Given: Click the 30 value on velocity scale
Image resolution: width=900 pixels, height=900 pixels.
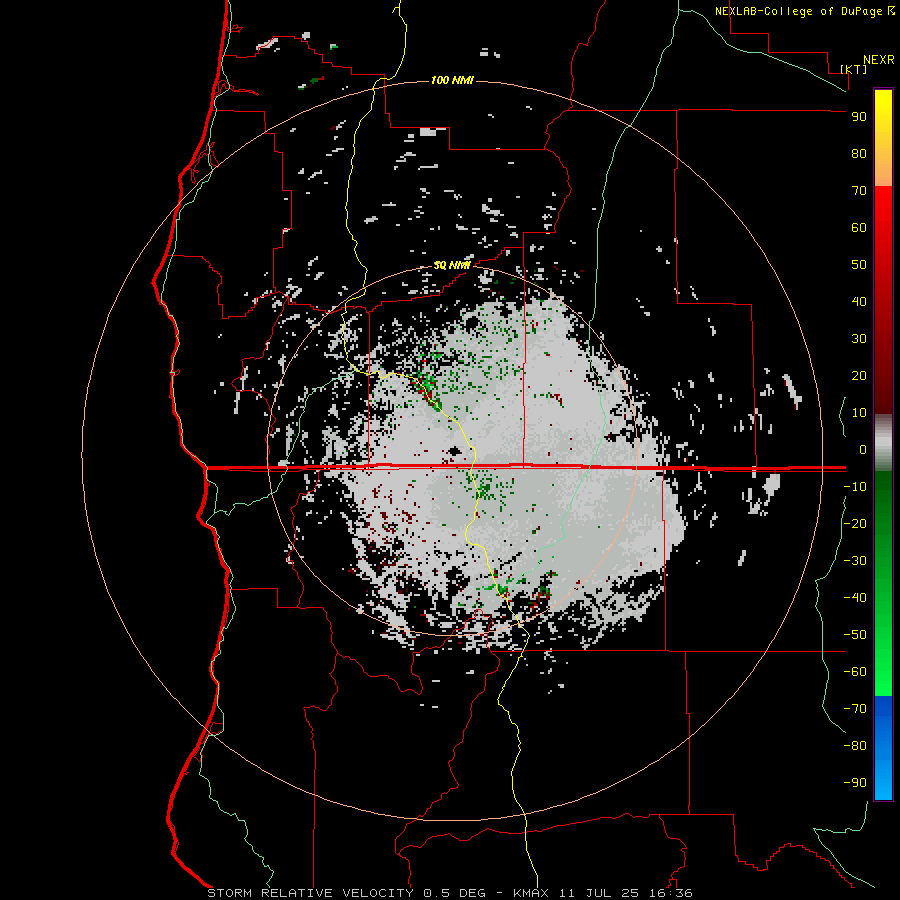Looking at the screenshot, I should click(859, 339).
